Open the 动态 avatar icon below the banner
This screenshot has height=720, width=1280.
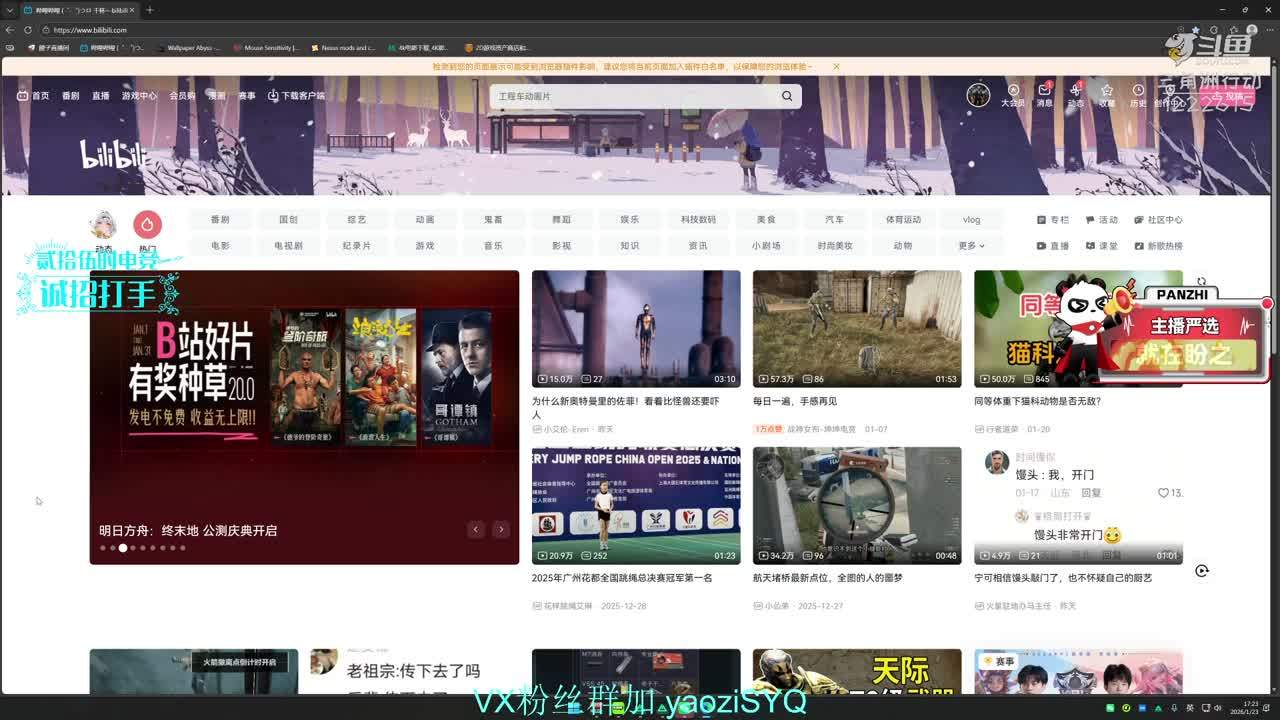pyautogui.click(x=103, y=225)
